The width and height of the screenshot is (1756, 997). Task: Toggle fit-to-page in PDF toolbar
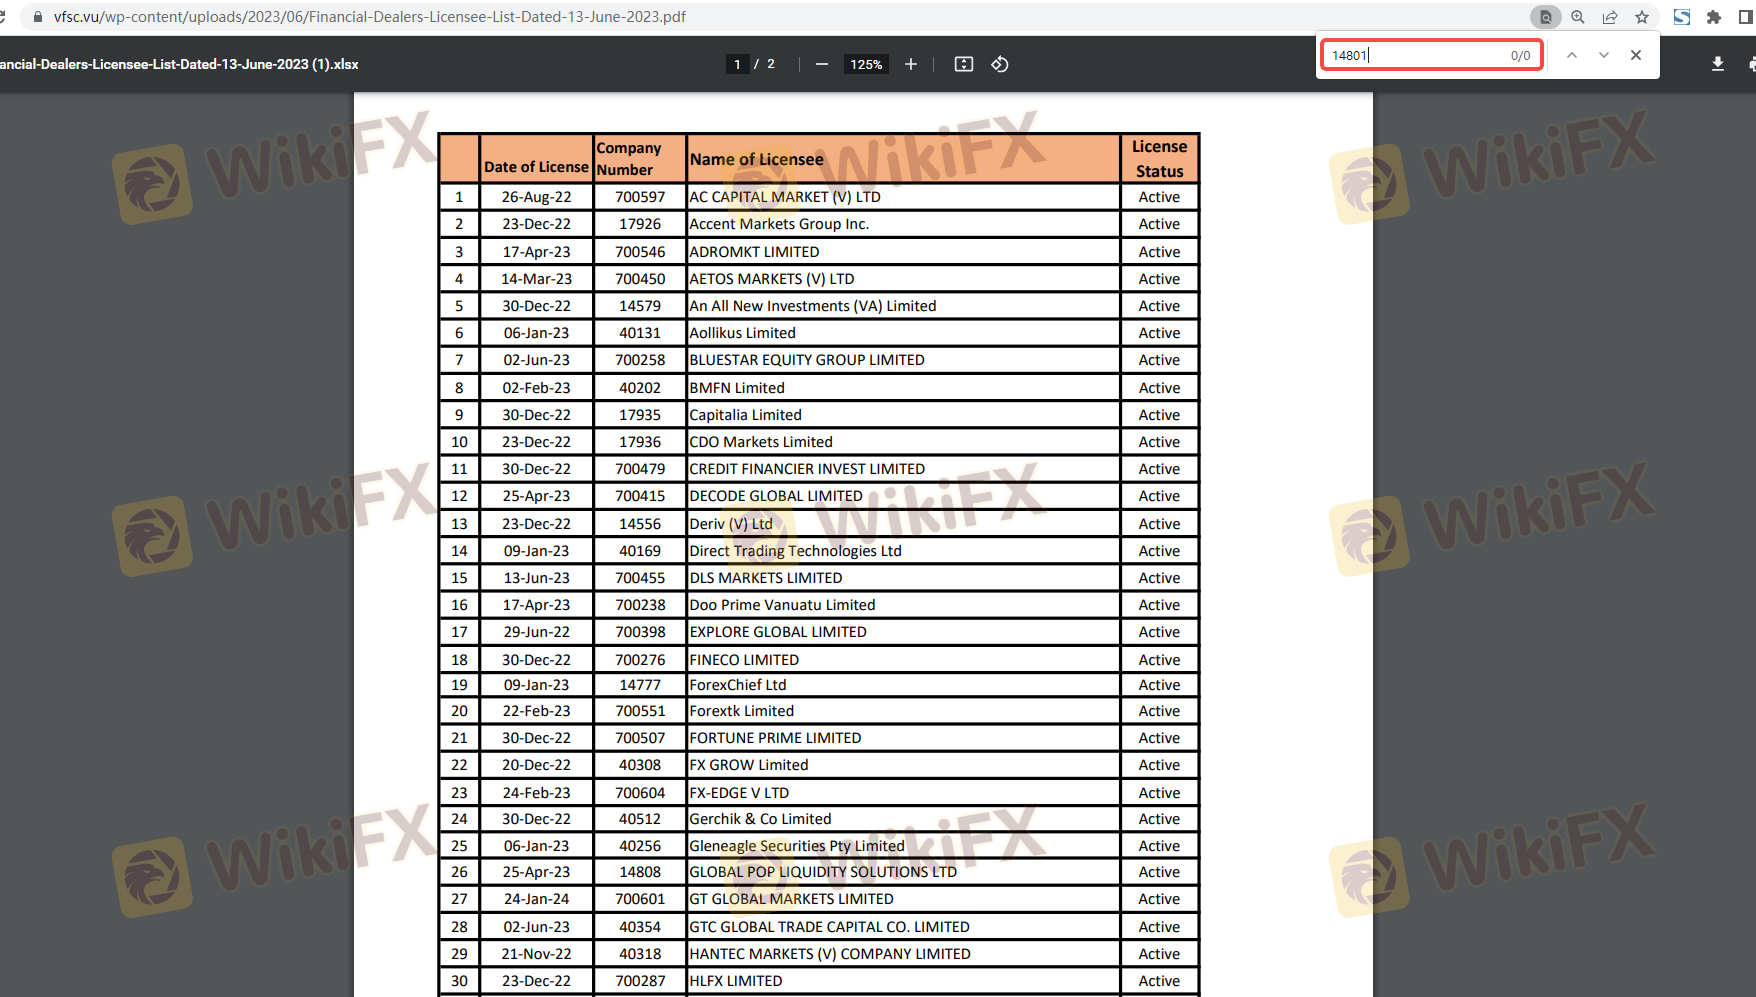pyautogui.click(x=964, y=64)
